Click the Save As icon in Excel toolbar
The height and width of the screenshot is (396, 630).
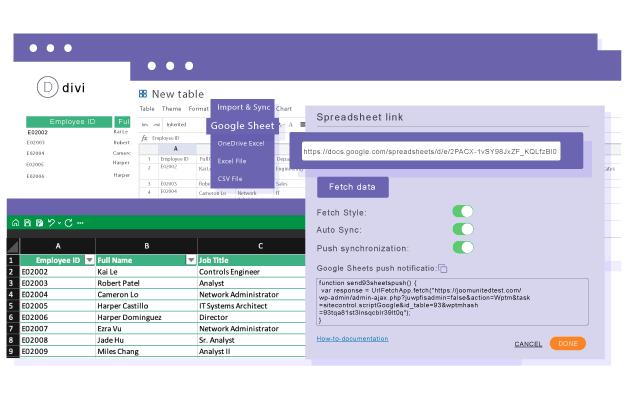tap(39, 223)
